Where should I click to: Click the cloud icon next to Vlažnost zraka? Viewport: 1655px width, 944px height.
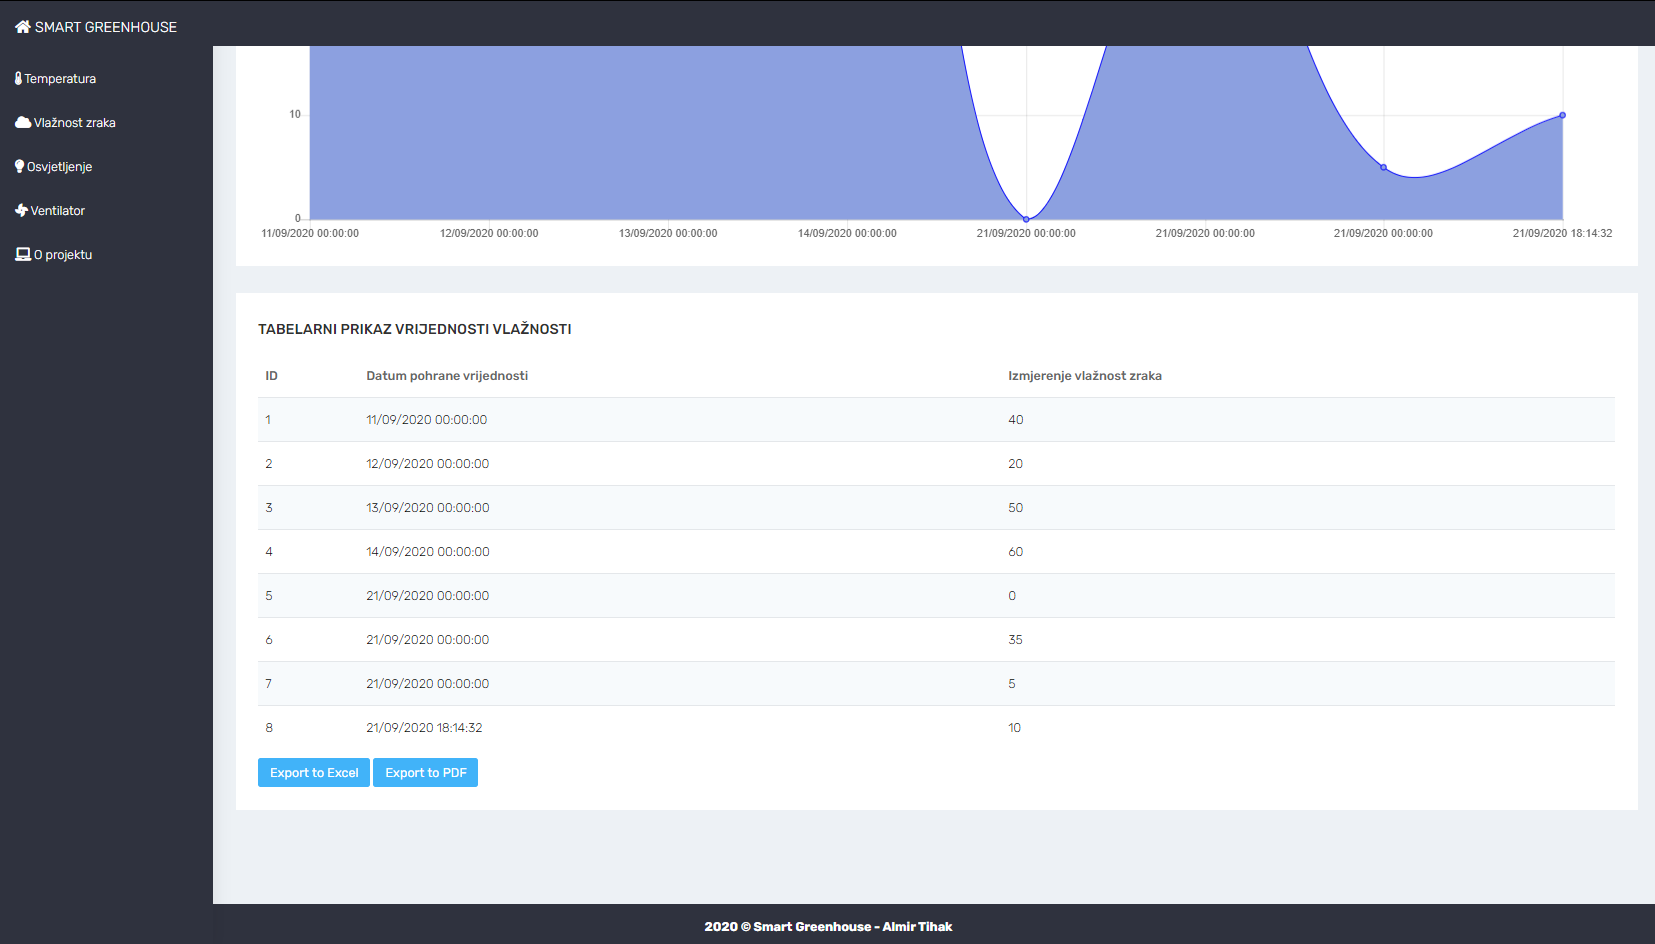tap(21, 121)
